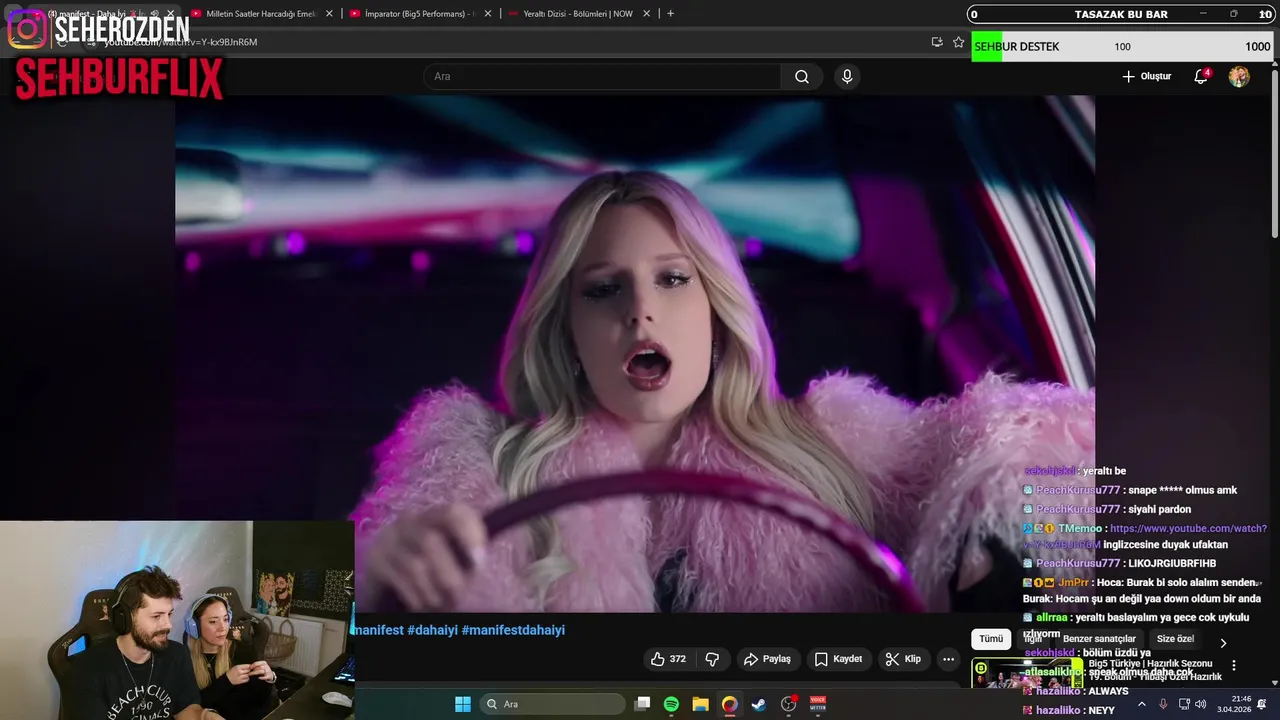Select the Tümü filter chip
1280x720 pixels.
point(991,639)
